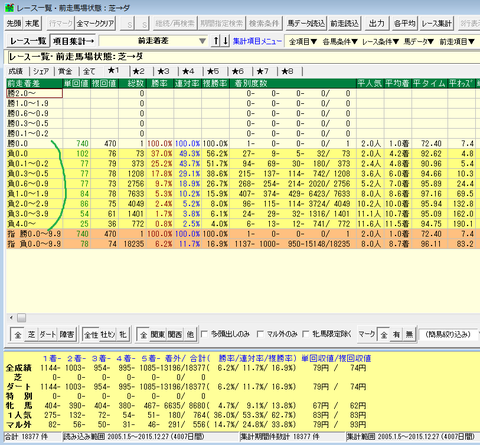Select the 負4.0～ row
480x445 pixels.
coord(243,224)
